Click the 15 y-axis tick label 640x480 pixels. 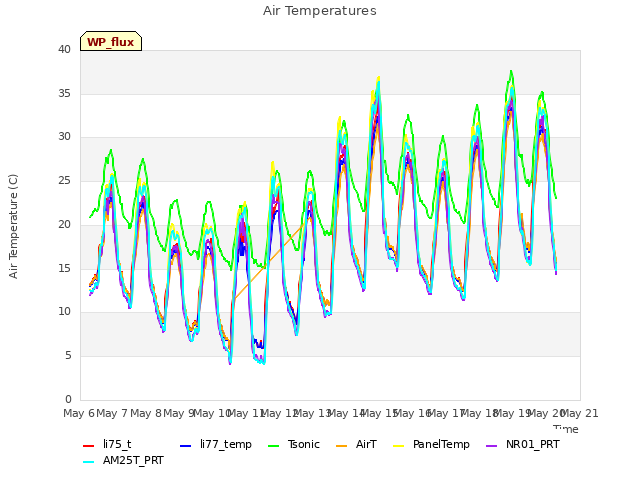click(x=64, y=268)
